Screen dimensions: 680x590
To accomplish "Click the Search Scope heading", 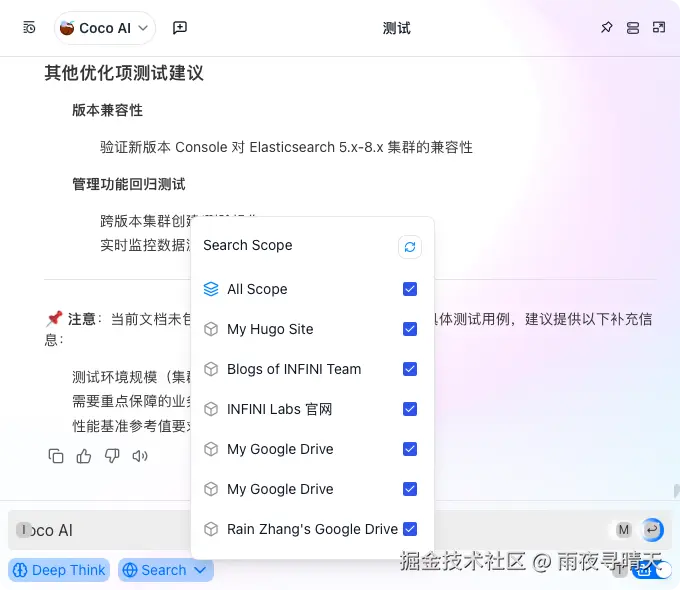I will pyautogui.click(x=248, y=245).
